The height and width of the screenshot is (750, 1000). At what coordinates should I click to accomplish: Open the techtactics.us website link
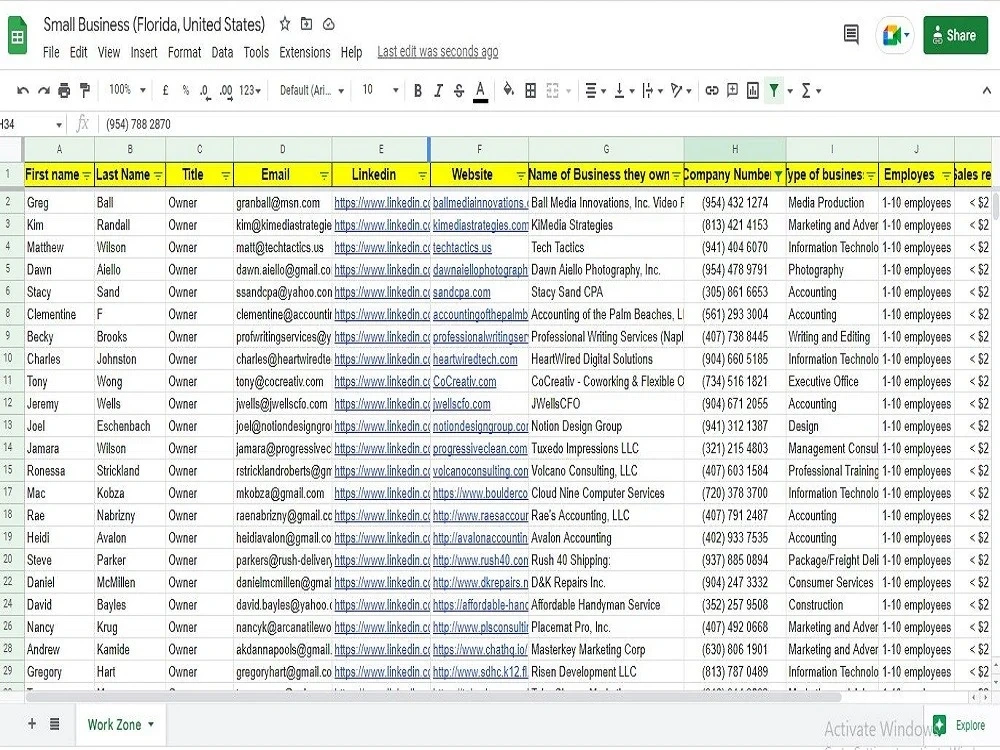[x=462, y=247]
